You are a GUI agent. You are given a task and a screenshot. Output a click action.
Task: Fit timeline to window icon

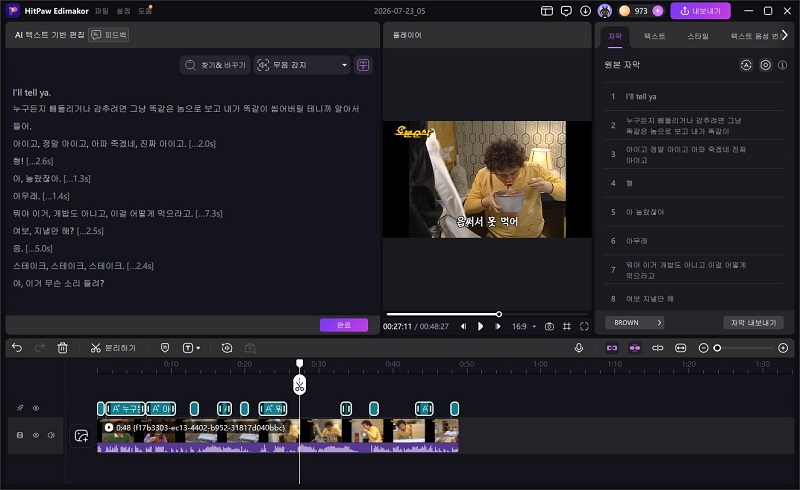[x=681, y=348]
